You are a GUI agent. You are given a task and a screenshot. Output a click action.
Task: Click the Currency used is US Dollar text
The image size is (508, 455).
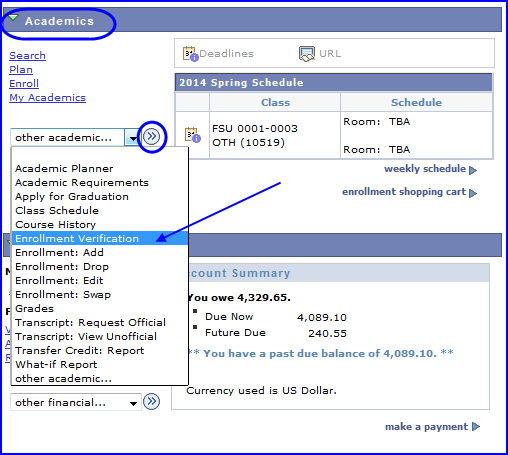pyautogui.click(x=261, y=391)
